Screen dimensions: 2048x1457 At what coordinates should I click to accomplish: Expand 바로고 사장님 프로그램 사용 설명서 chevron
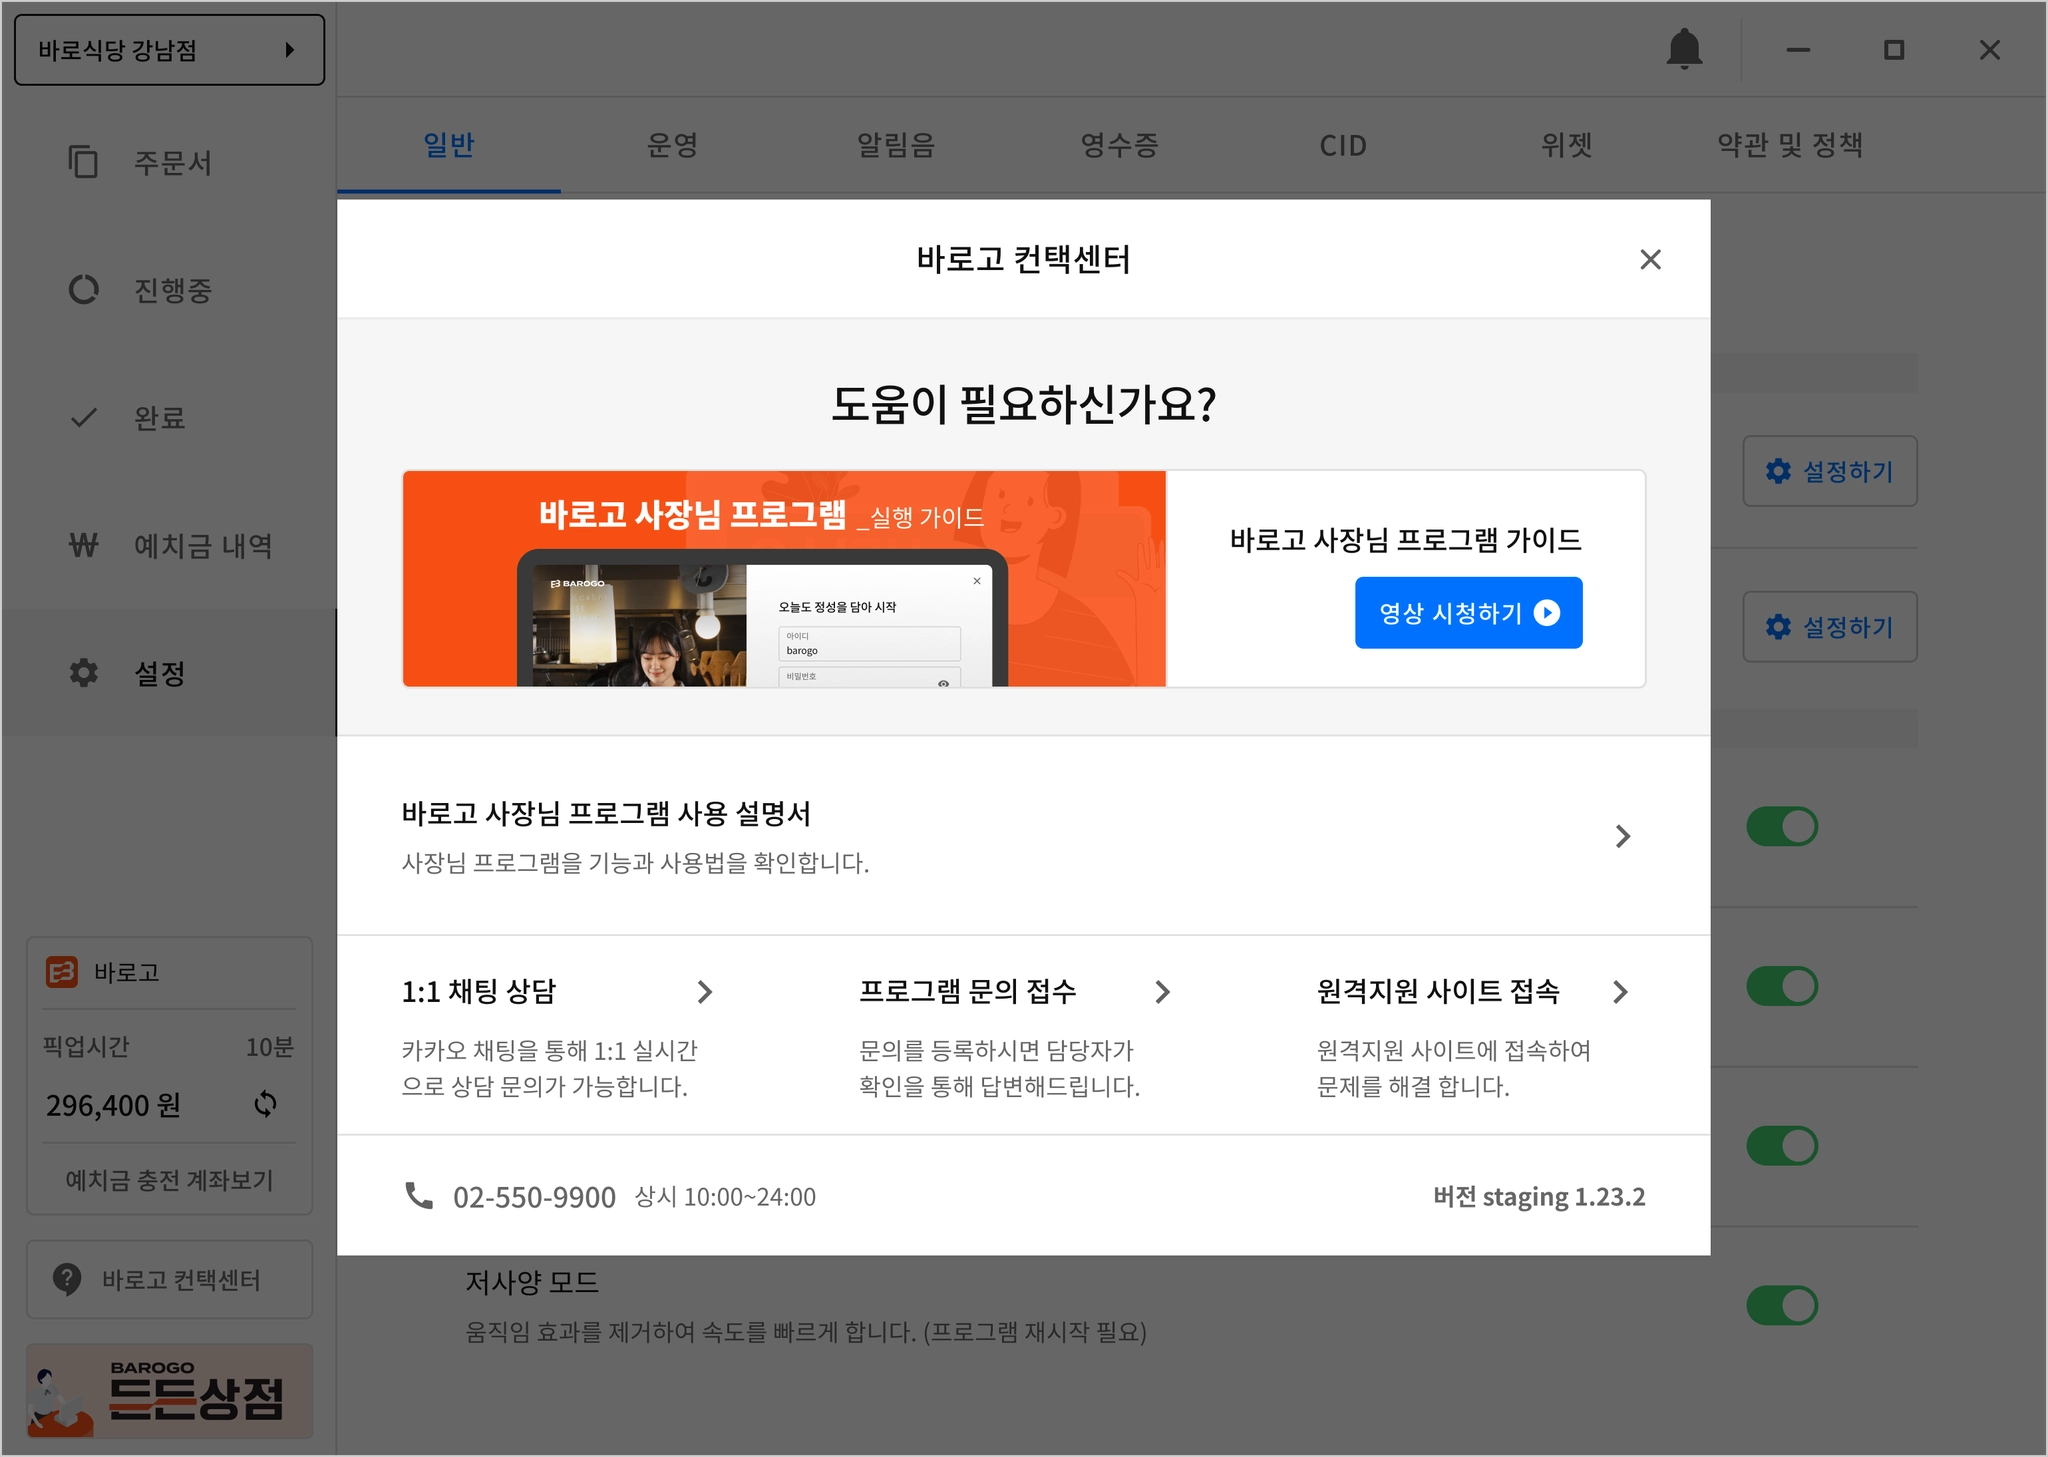(1622, 836)
